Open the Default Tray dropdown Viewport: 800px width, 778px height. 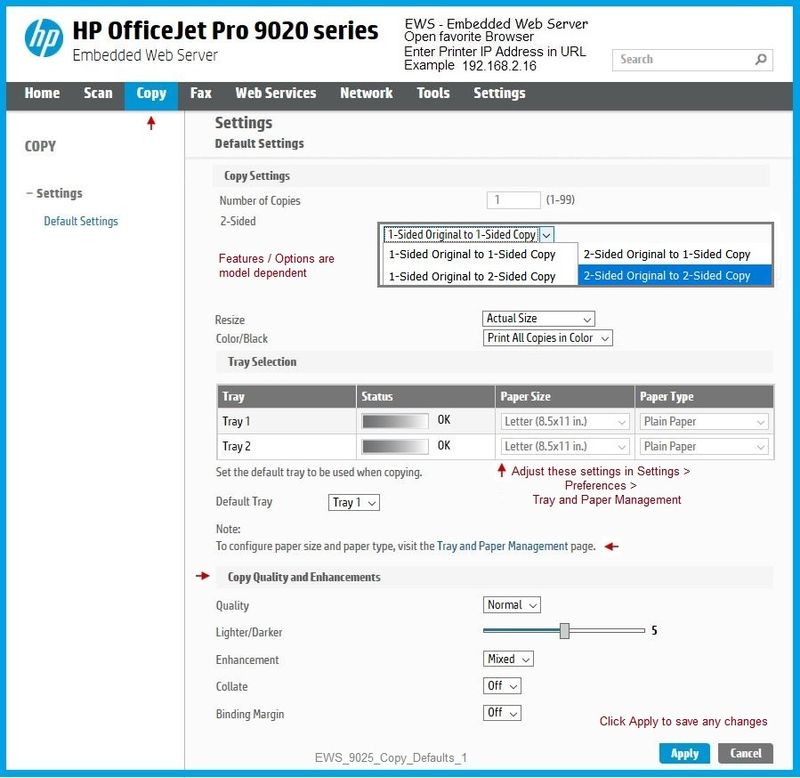tap(354, 503)
